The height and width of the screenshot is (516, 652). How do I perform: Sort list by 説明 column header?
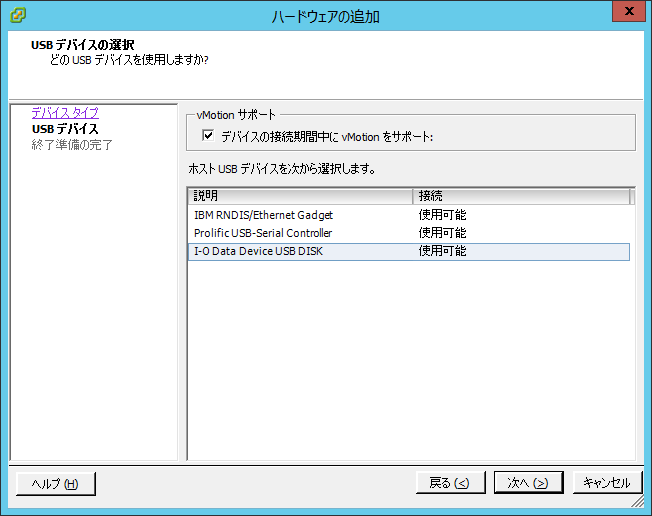(x=300, y=195)
